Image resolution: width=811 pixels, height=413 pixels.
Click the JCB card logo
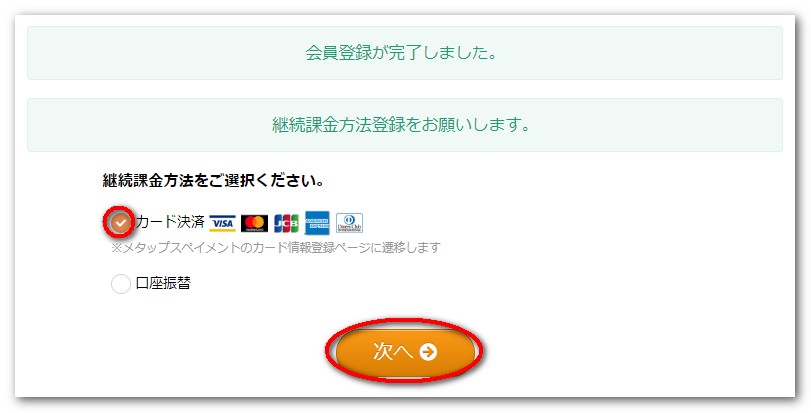[287, 223]
